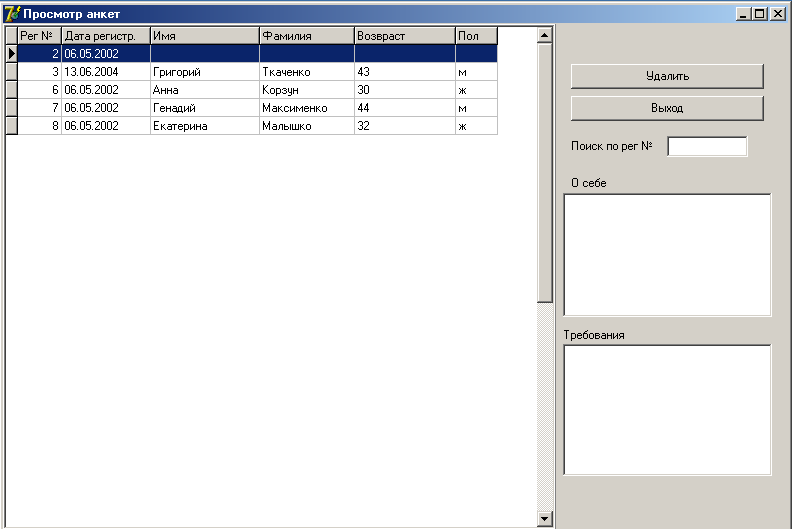Click the scrollbar down arrow of the grid
This screenshot has width=792, height=529.
545,519
